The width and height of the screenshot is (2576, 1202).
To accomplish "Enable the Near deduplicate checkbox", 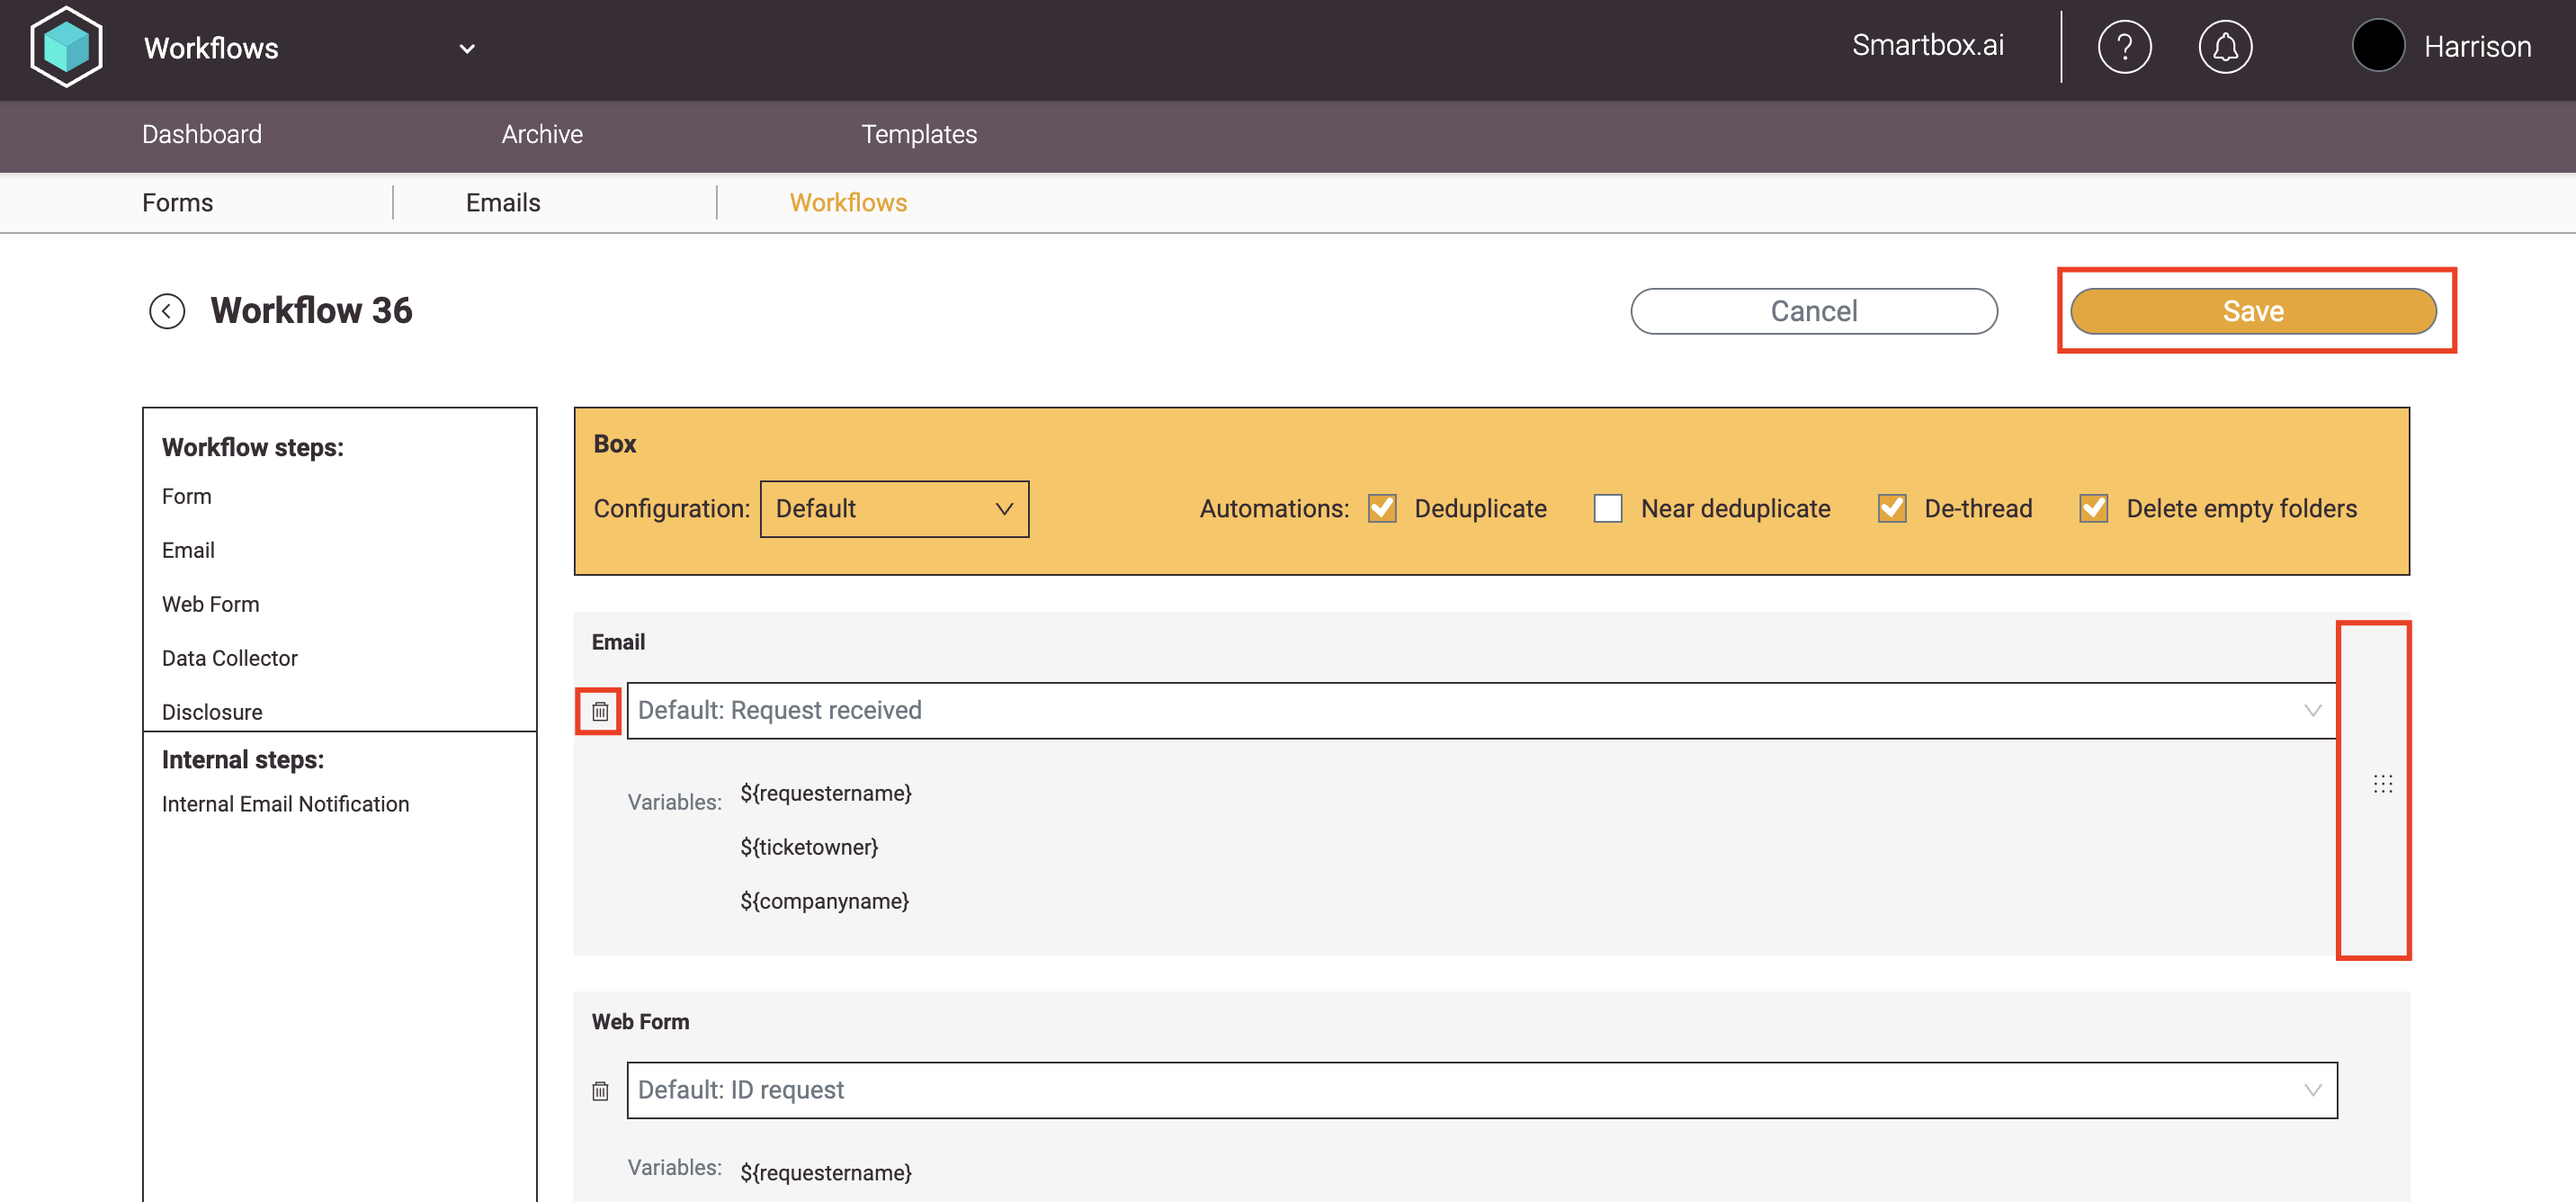I will point(1607,509).
